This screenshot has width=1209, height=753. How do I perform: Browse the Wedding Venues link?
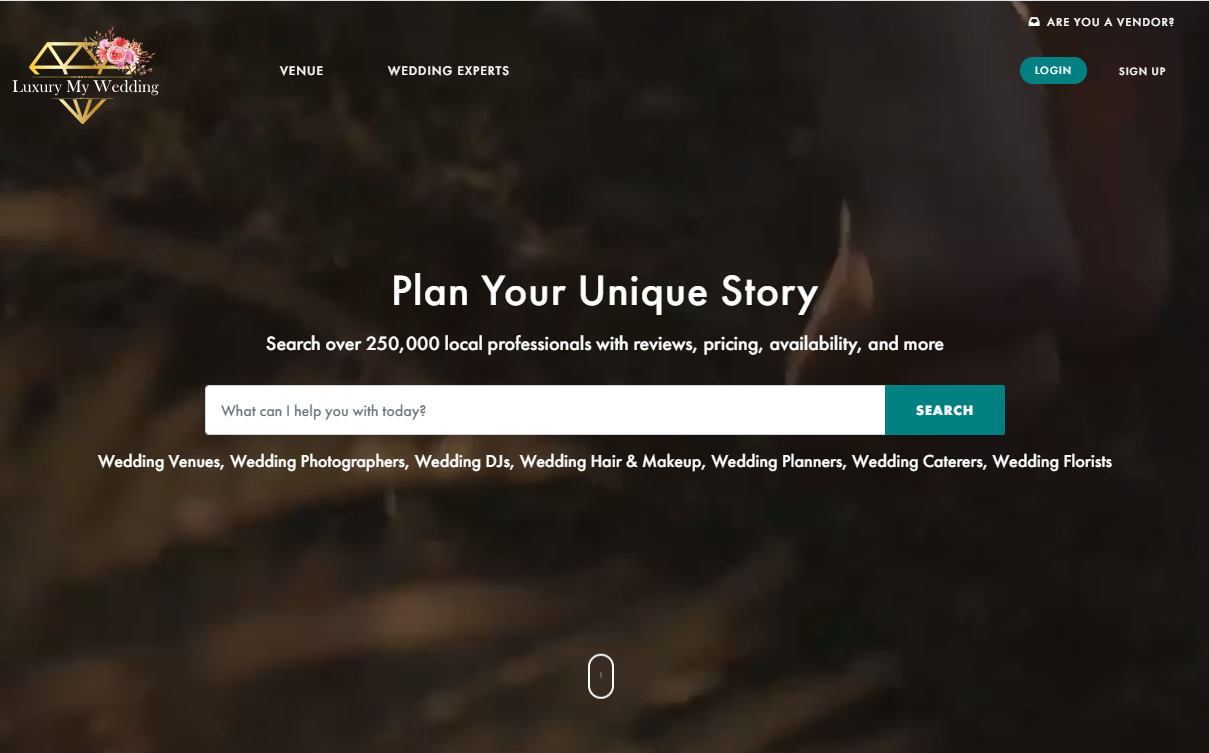pos(161,462)
